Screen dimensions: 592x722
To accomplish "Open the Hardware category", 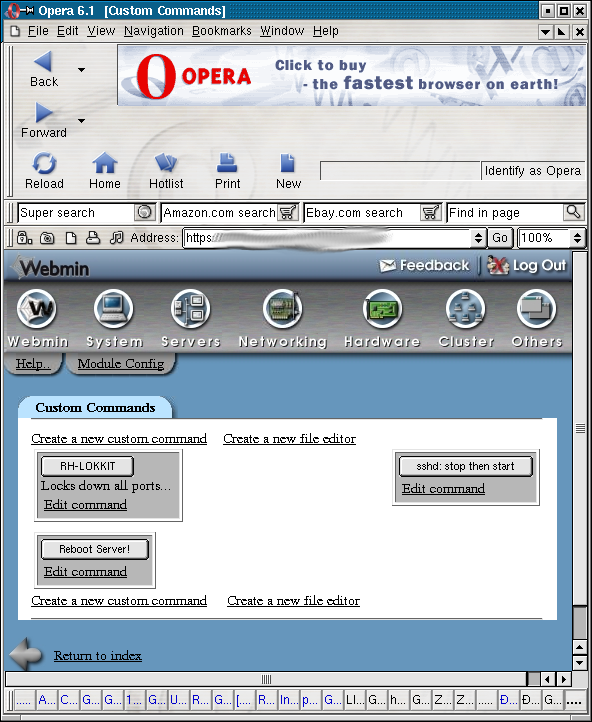I will click(x=382, y=318).
